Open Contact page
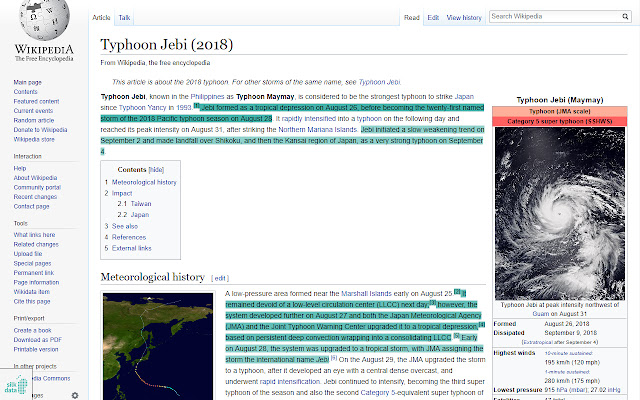The height and width of the screenshot is (400, 640). 31,206
